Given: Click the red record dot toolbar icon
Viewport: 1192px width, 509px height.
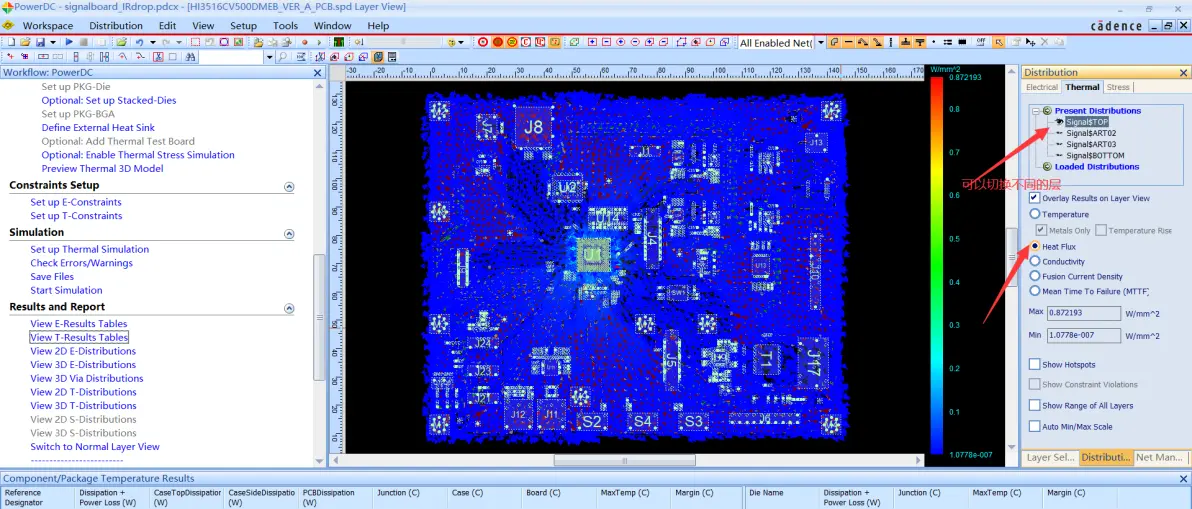Looking at the screenshot, I should coord(304,43).
